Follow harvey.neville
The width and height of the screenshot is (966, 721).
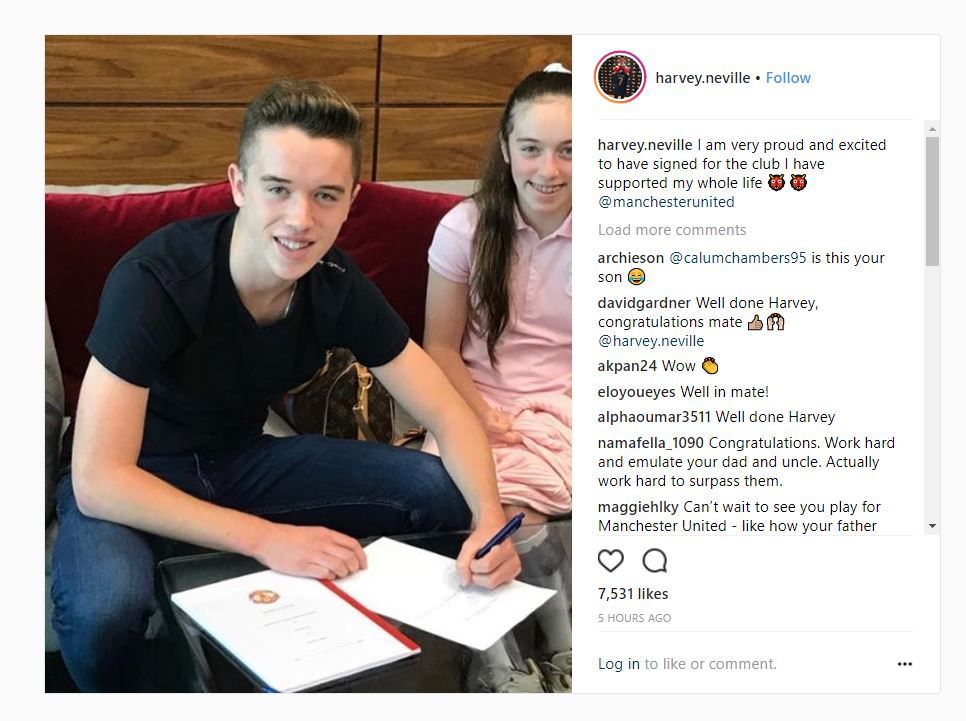[788, 78]
